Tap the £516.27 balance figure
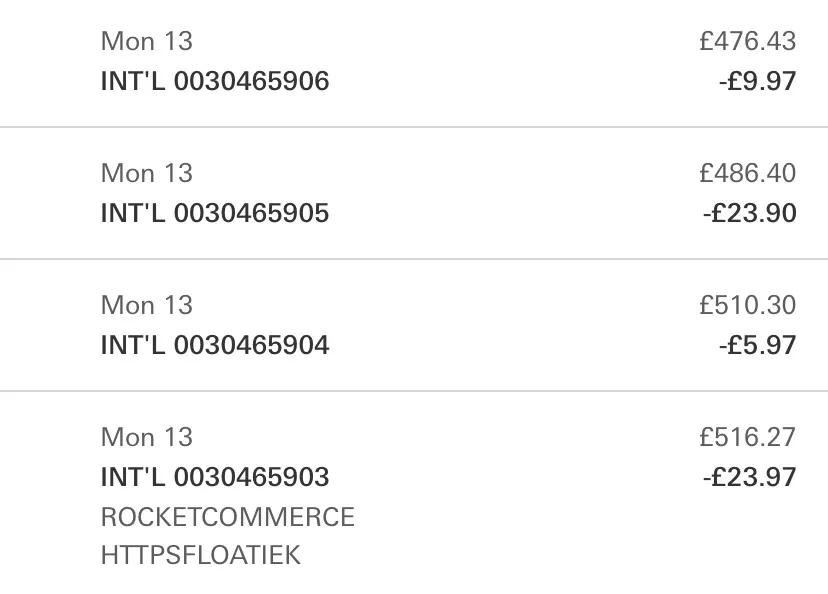 click(748, 437)
